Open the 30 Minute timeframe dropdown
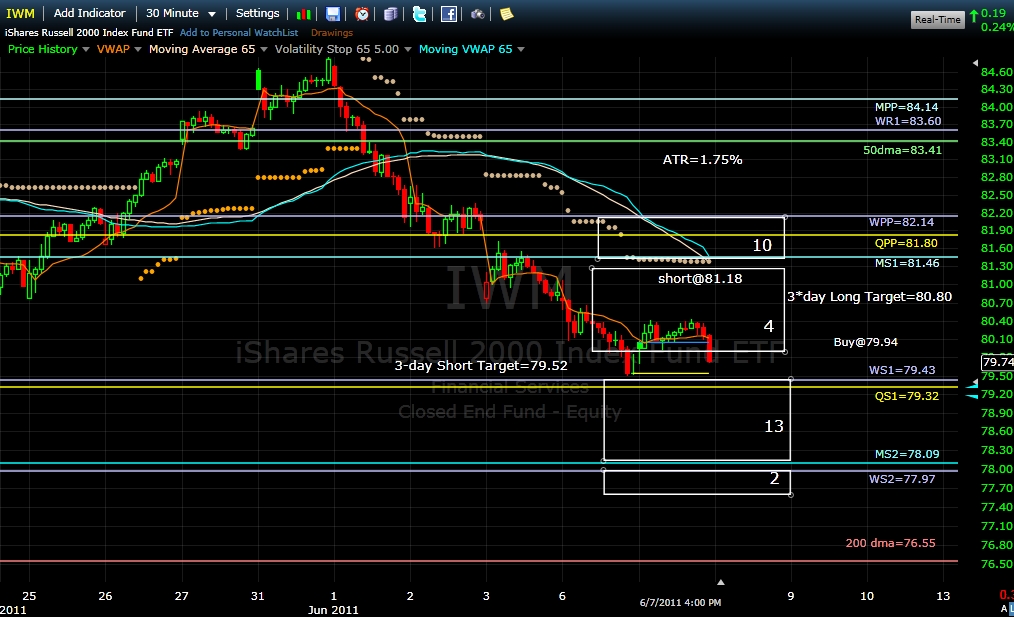Image resolution: width=1014 pixels, height=617 pixels. (x=212, y=14)
